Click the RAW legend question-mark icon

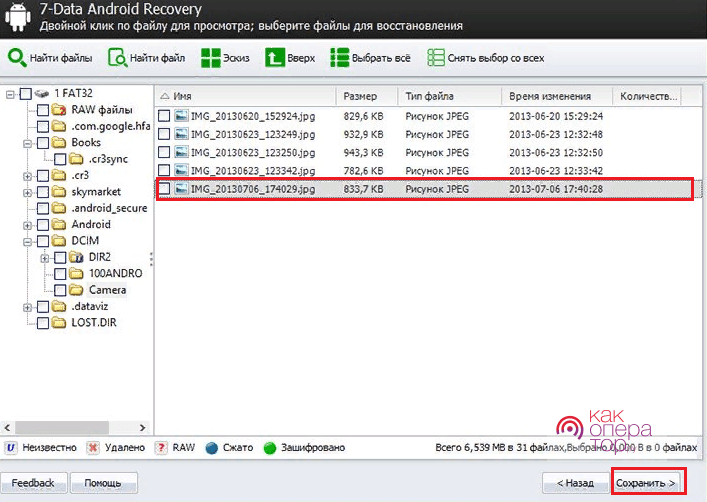pyautogui.click(x=161, y=447)
